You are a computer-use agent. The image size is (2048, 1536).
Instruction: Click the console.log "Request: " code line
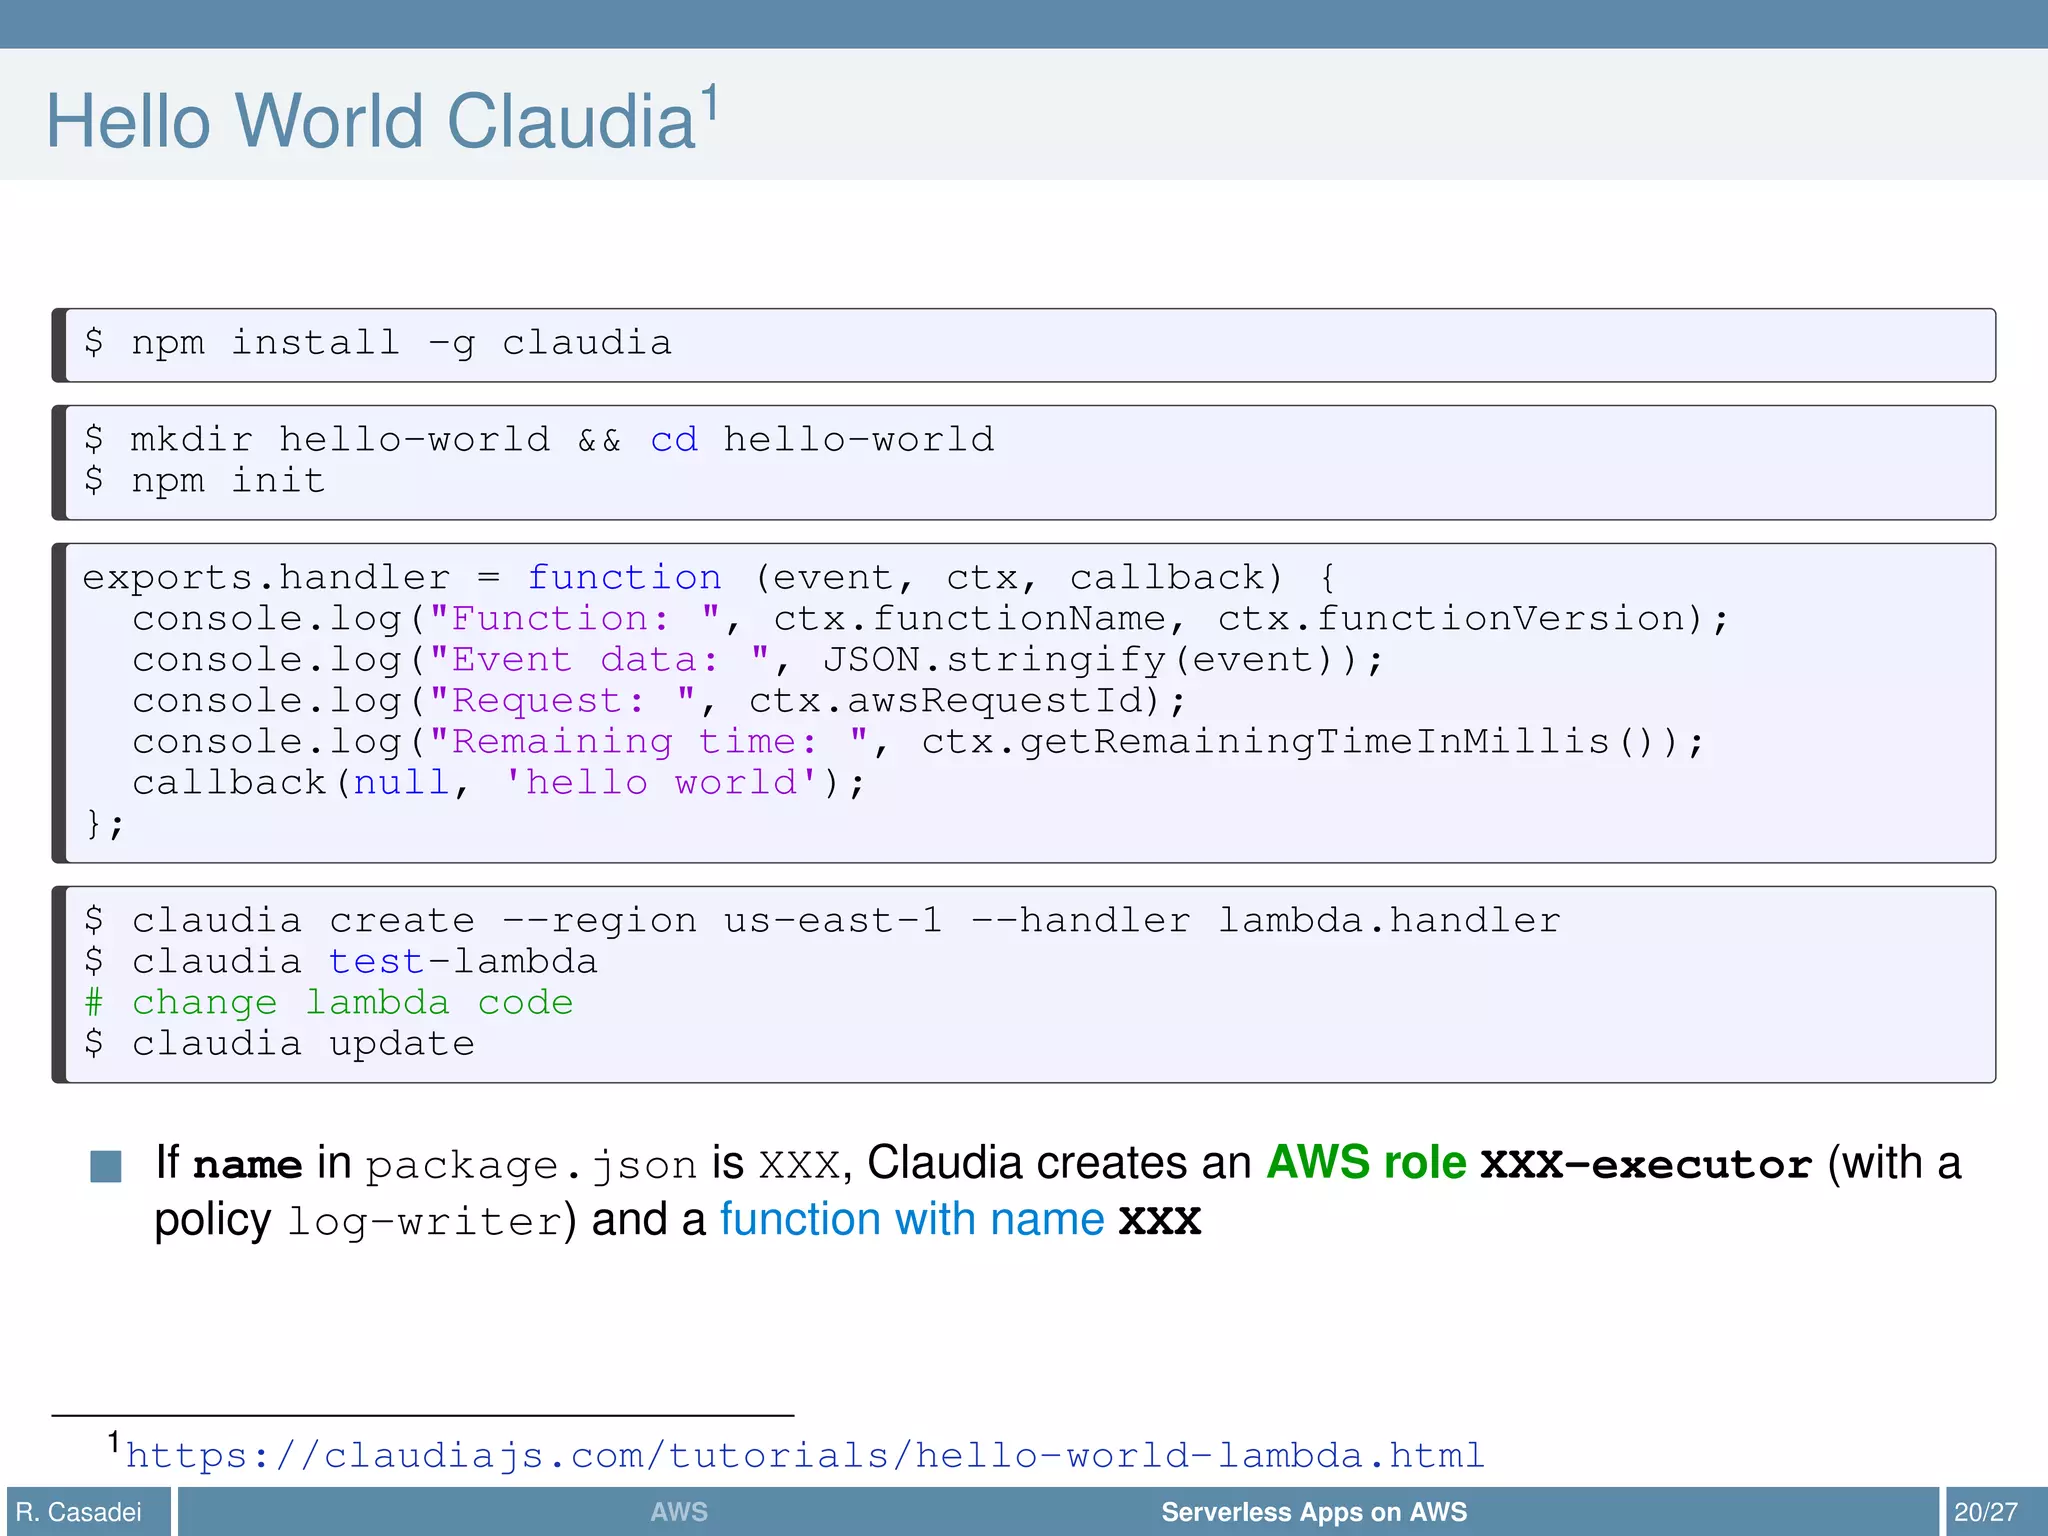click(658, 700)
